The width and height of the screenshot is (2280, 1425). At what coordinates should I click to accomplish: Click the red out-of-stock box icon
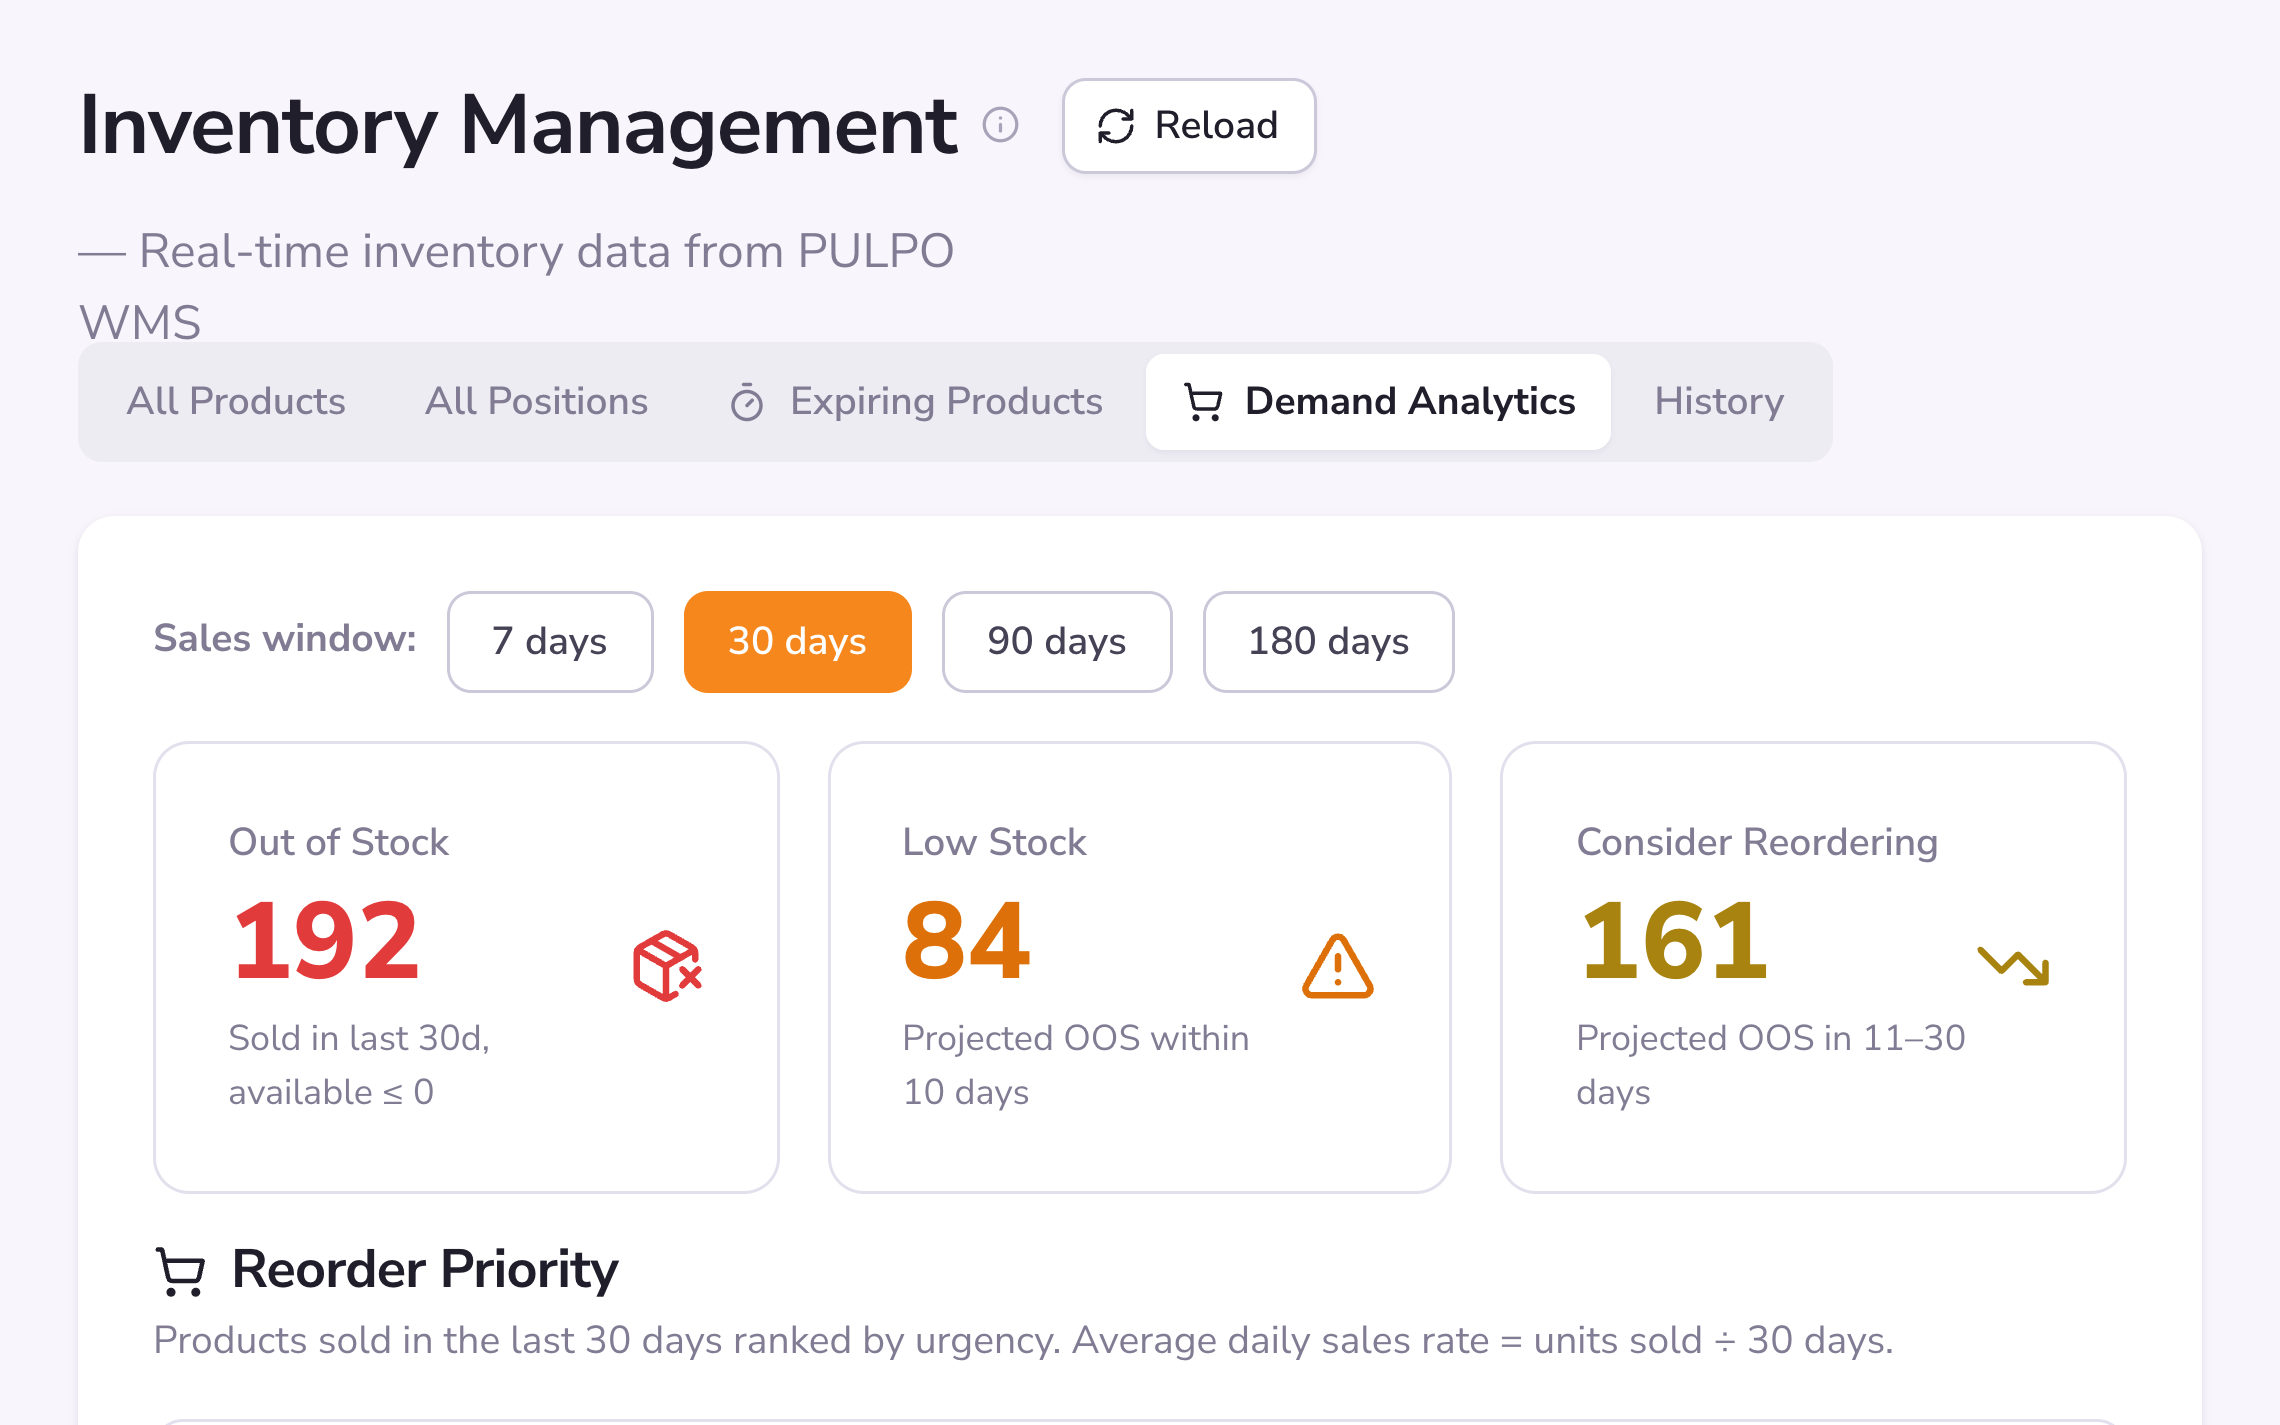pyautogui.click(x=667, y=966)
